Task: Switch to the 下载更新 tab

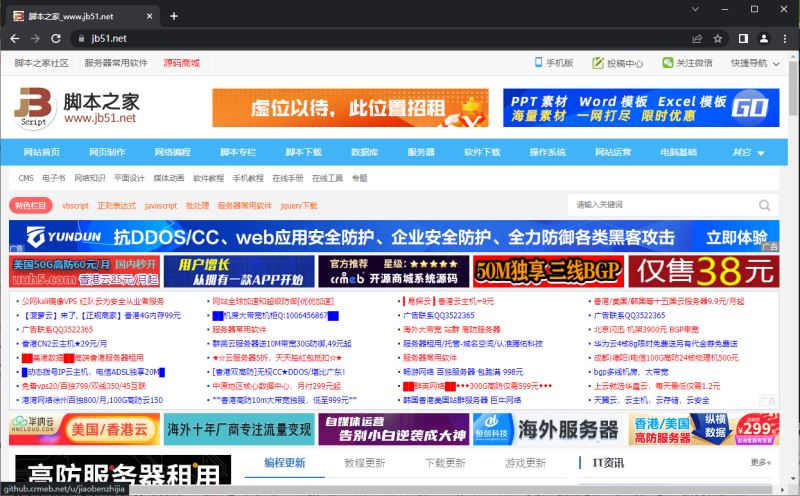Action: (445, 463)
